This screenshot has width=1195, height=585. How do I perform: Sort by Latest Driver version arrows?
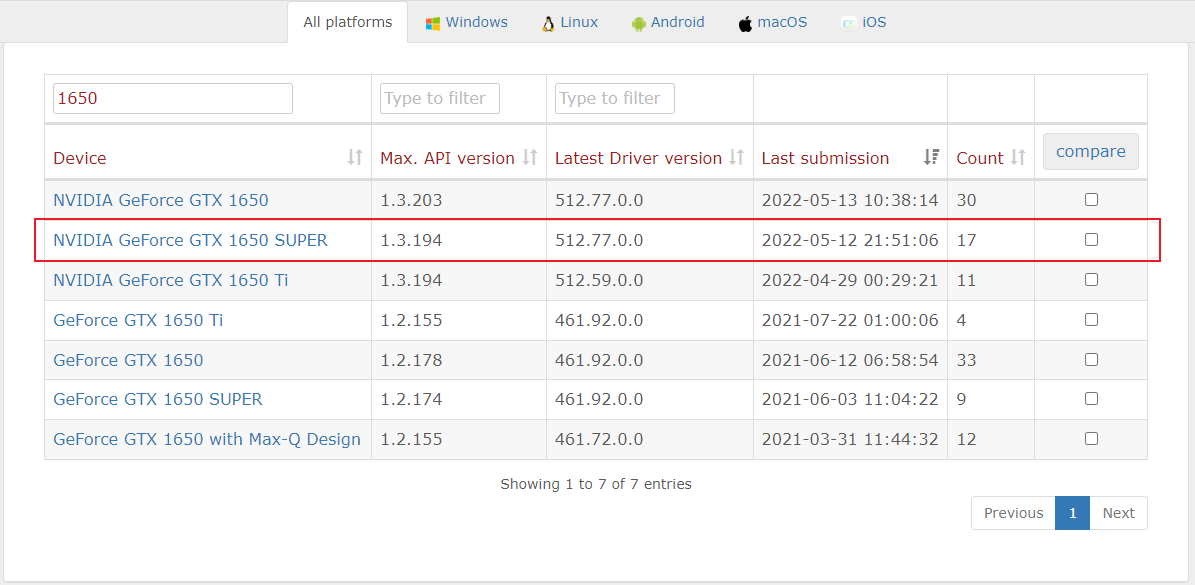coord(736,158)
